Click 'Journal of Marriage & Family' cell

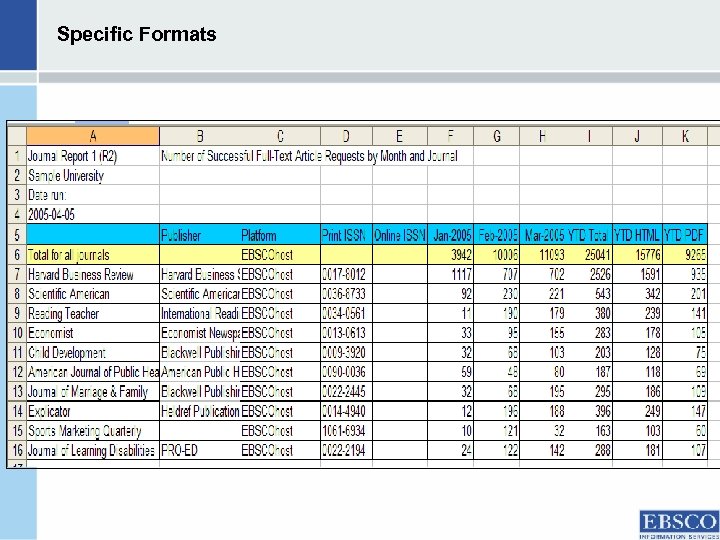93,392
